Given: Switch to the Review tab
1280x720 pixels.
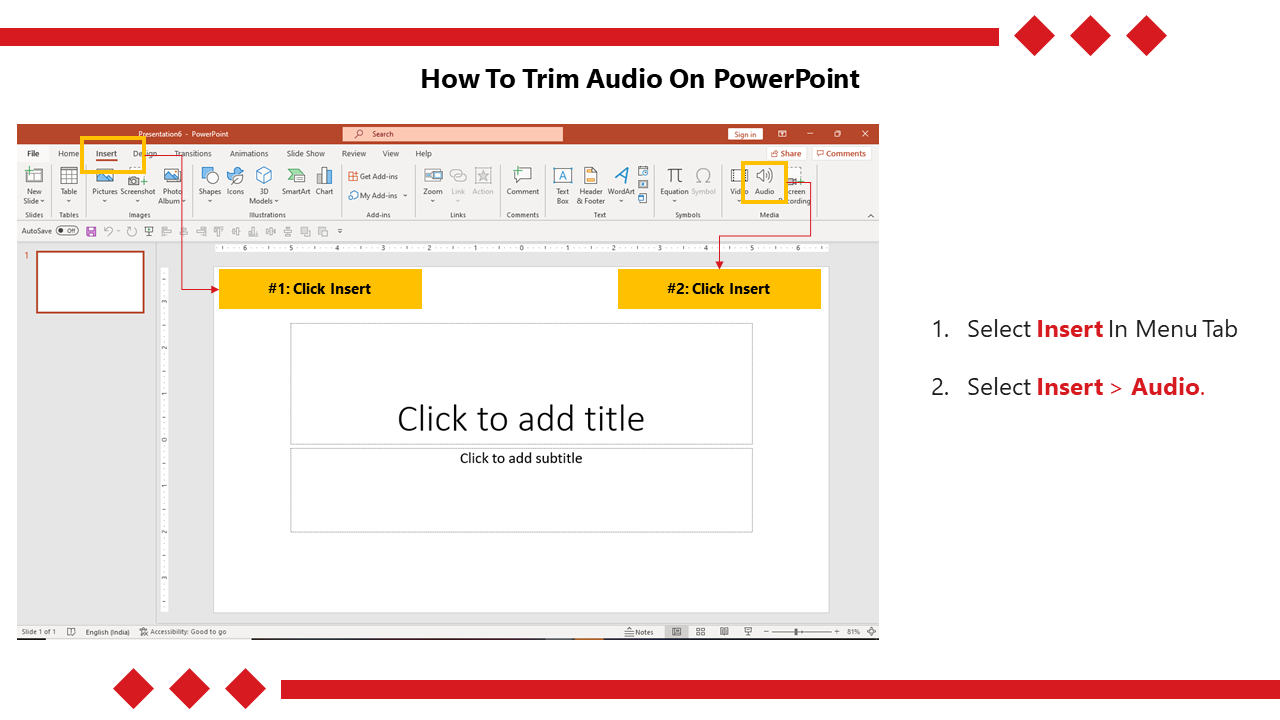Looking at the screenshot, I should point(354,154).
